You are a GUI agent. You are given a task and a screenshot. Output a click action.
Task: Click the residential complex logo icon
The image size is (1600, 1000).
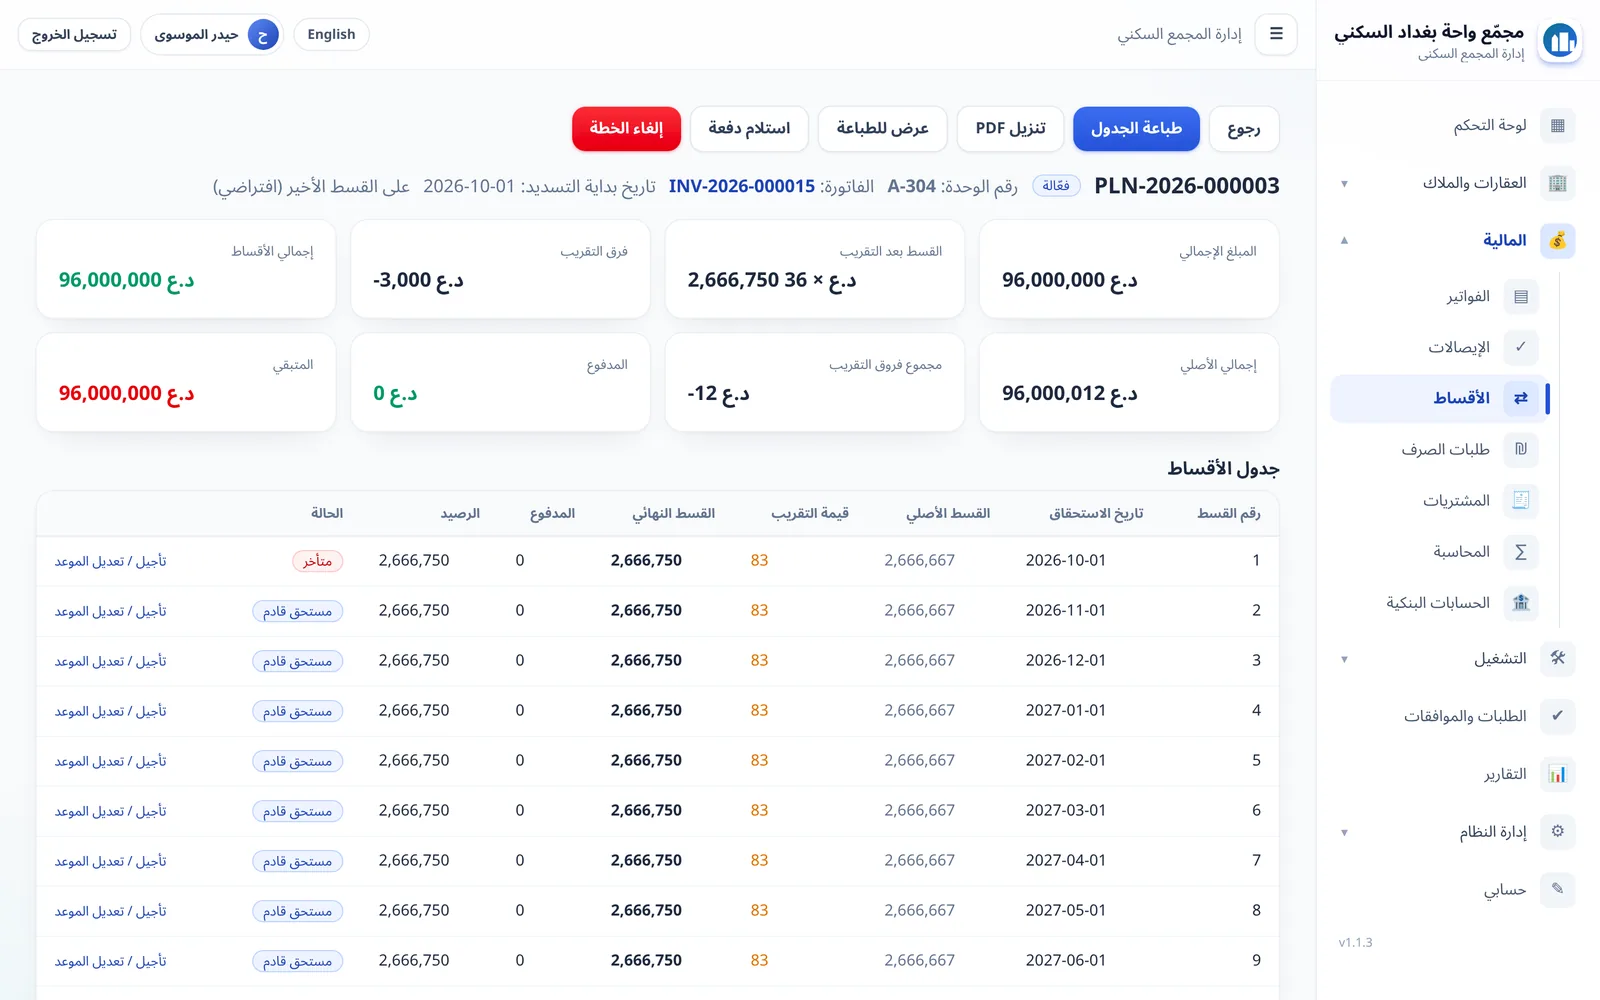tap(1560, 41)
